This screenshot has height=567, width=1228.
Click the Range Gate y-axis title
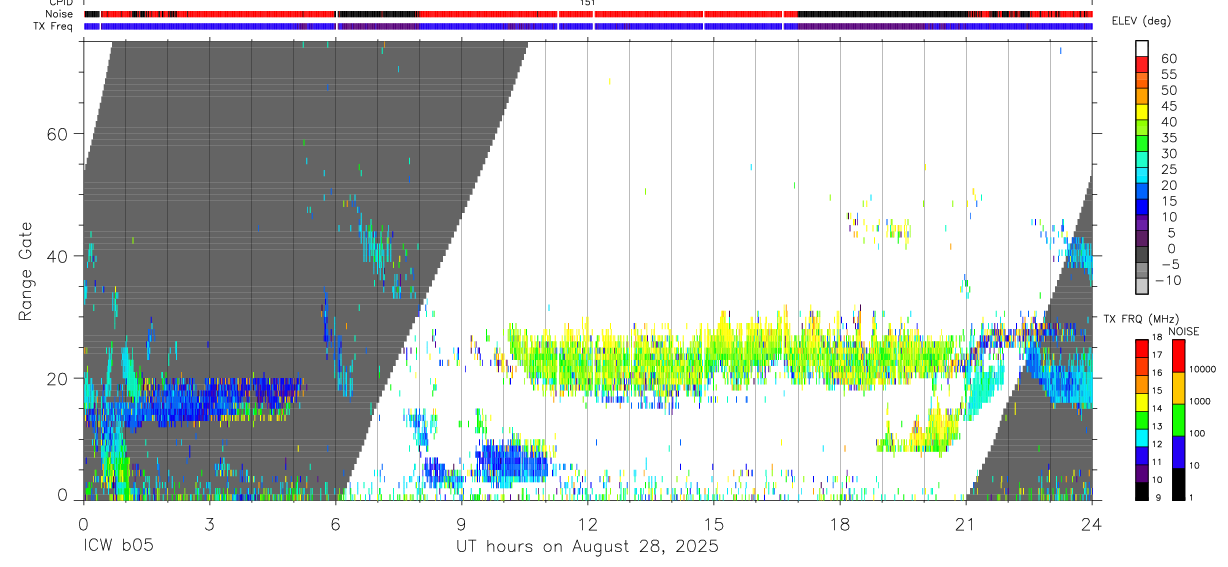pyautogui.click(x=25, y=271)
